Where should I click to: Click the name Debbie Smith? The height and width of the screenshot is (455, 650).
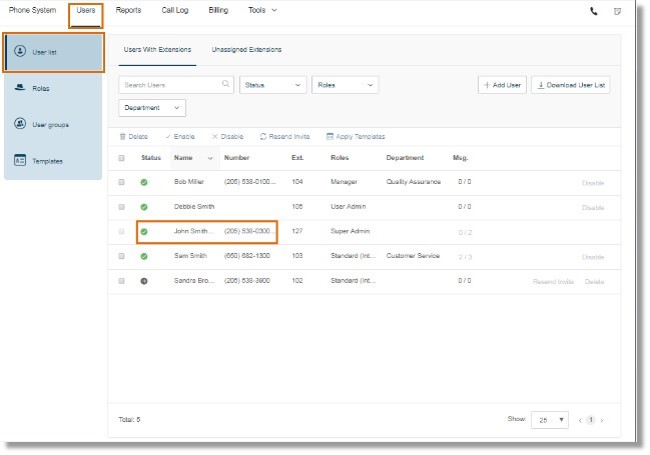194,206
